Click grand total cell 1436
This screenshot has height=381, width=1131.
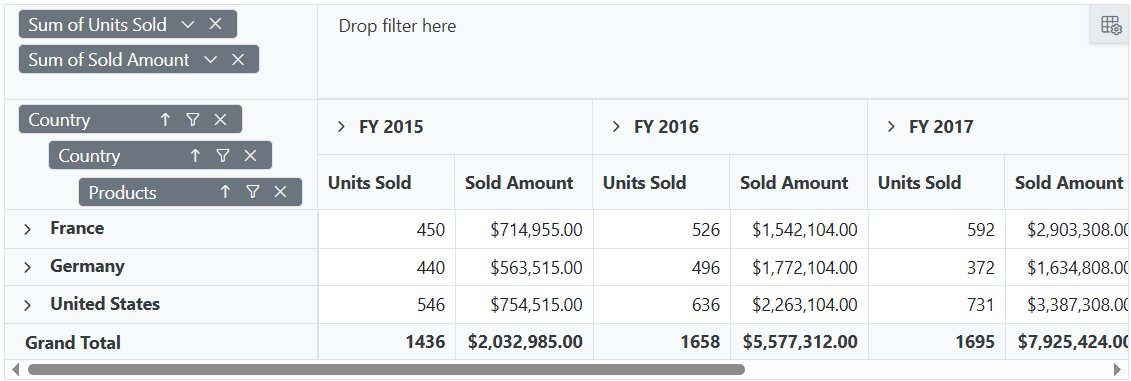tap(386, 342)
